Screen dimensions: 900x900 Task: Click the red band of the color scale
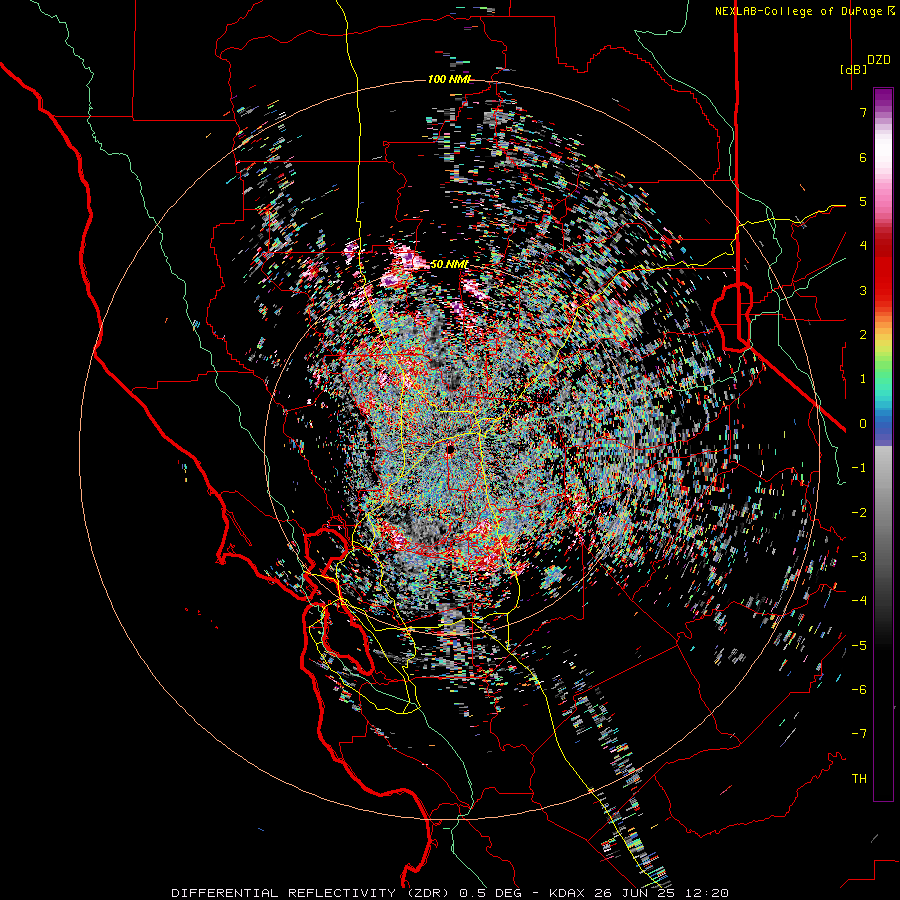click(883, 270)
